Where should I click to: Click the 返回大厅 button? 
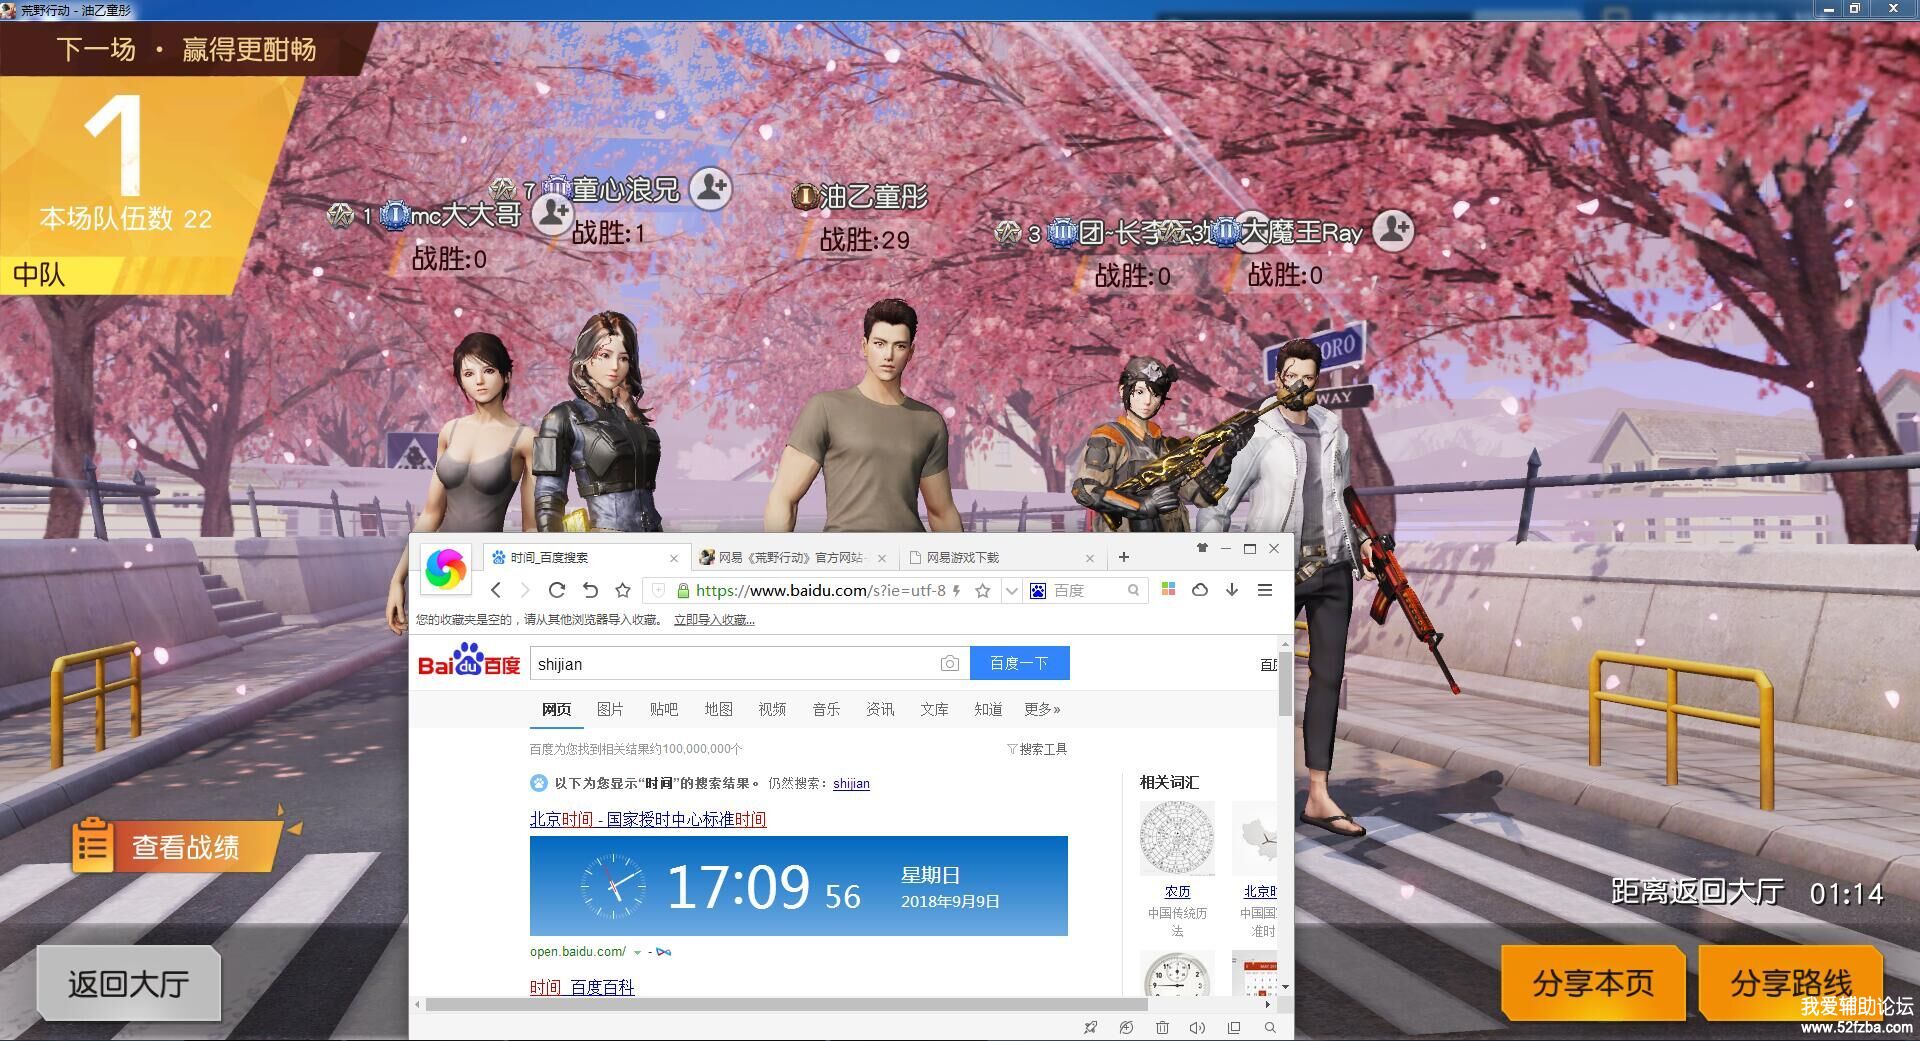(129, 984)
